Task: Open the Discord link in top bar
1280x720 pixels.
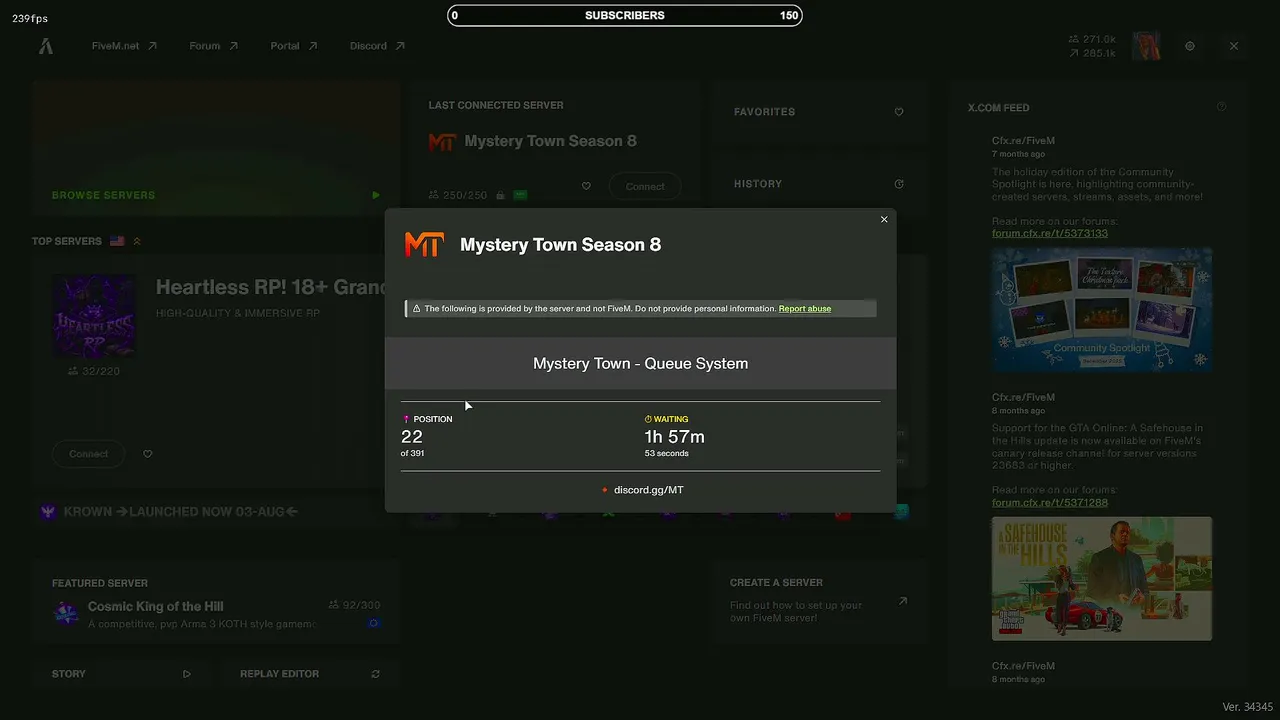Action: (377, 46)
